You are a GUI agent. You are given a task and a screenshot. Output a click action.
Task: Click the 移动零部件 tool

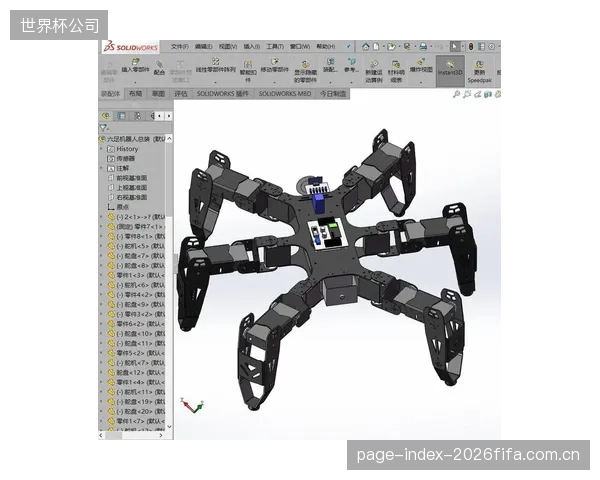pyautogui.click(x=274, y=65)
